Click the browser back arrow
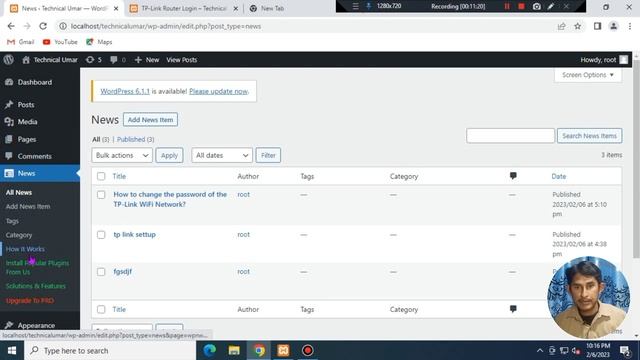The image size is (640, 360). click(11, 26)
